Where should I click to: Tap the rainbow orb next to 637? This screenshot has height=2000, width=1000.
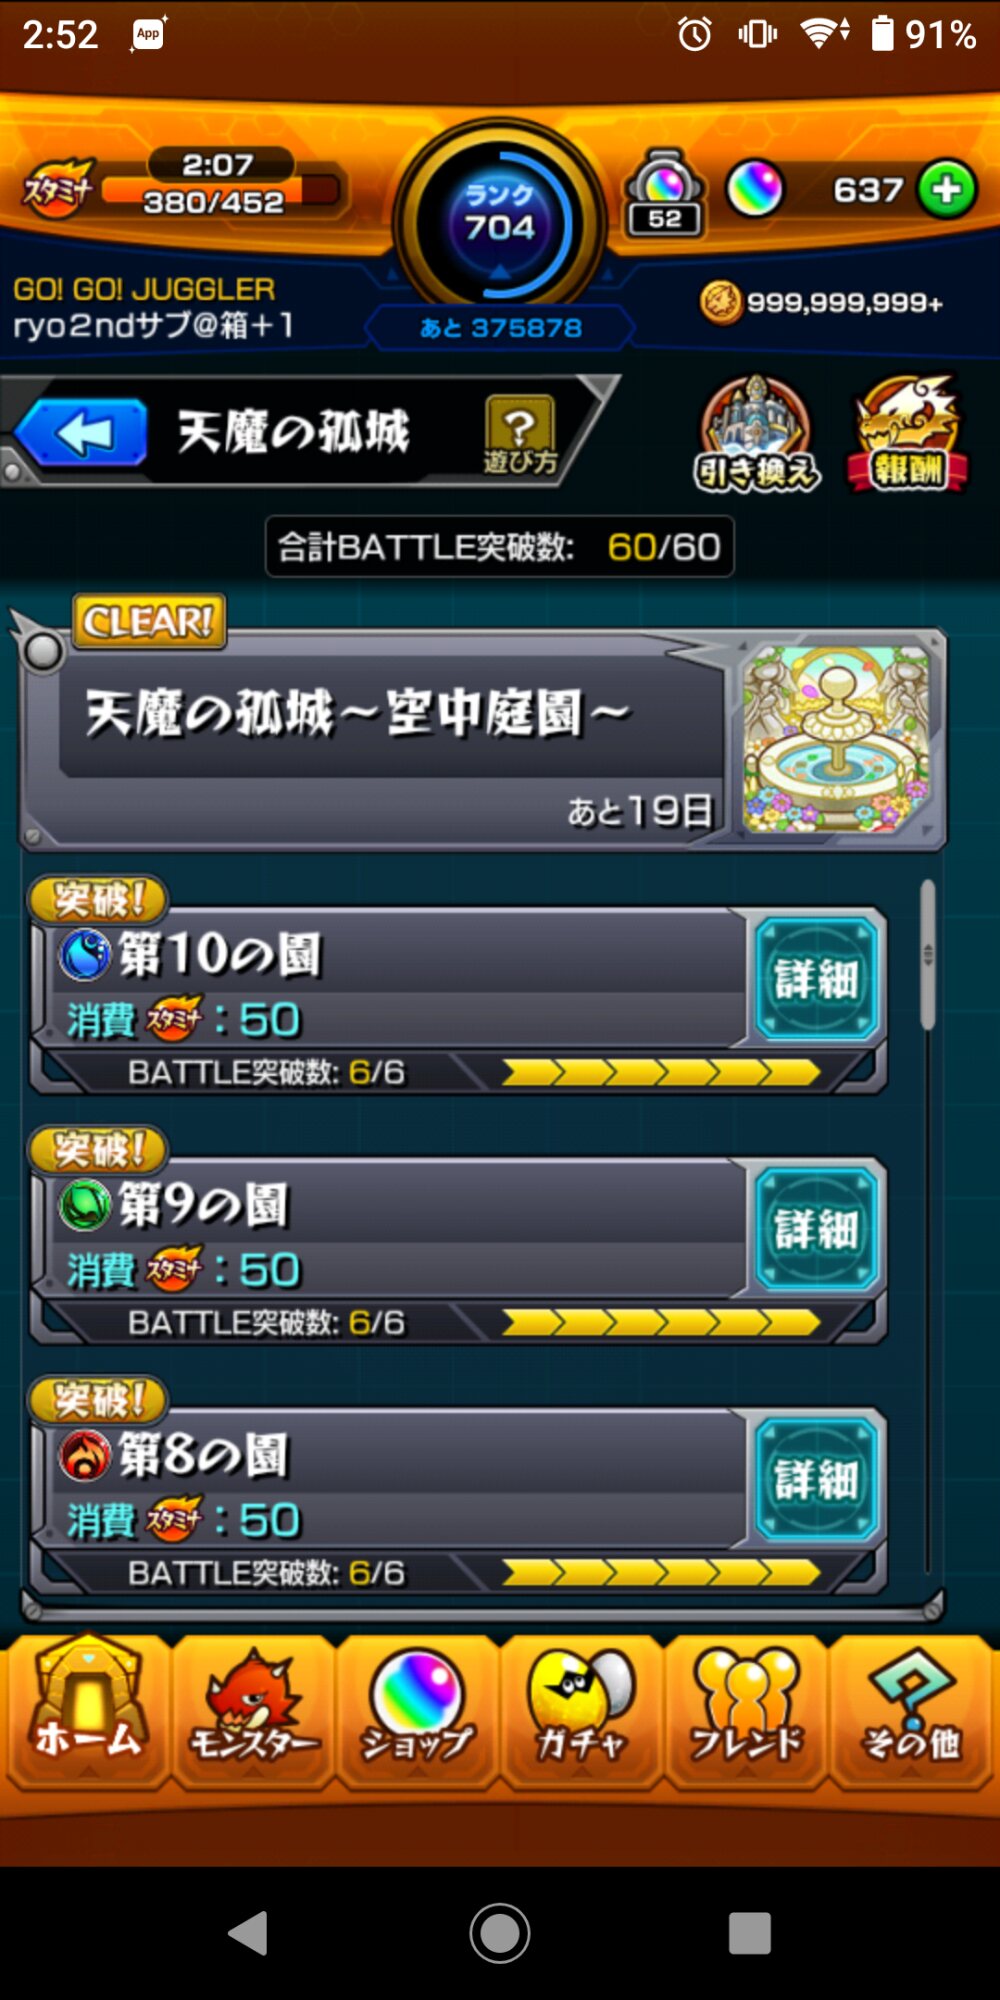(x=755, y=189)
